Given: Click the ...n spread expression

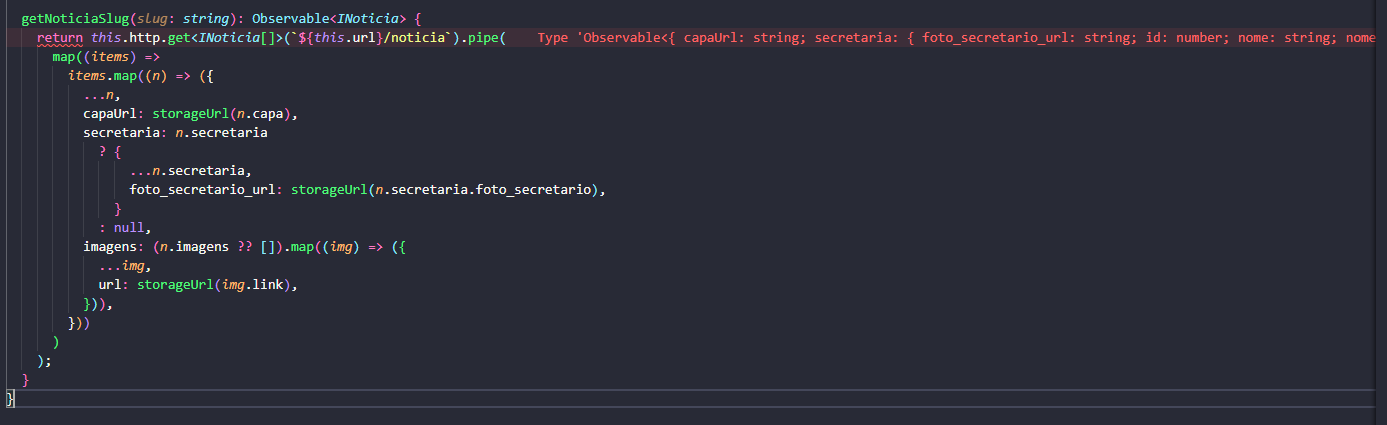Looking at the screenshot, I should coord(101,95).
